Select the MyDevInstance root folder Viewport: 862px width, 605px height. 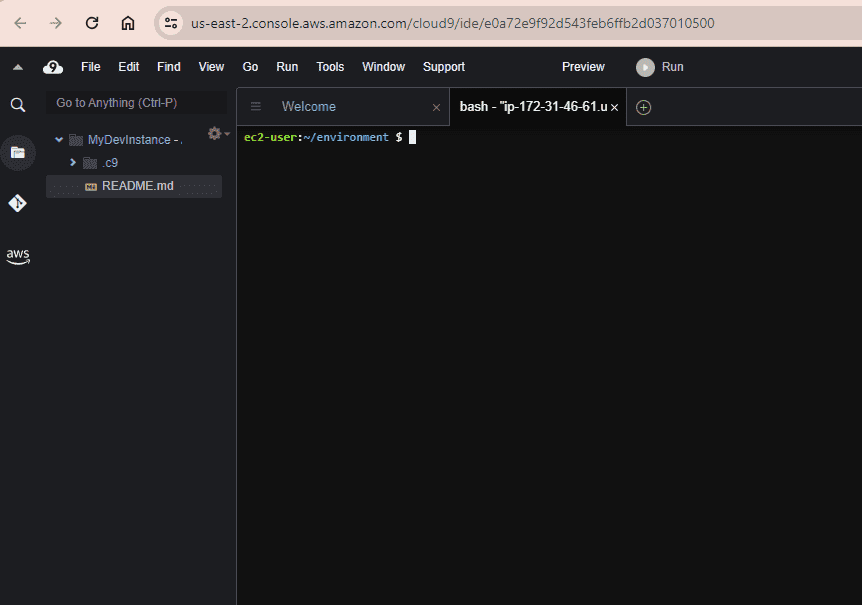pyautogui.click(x=134, y=140)
